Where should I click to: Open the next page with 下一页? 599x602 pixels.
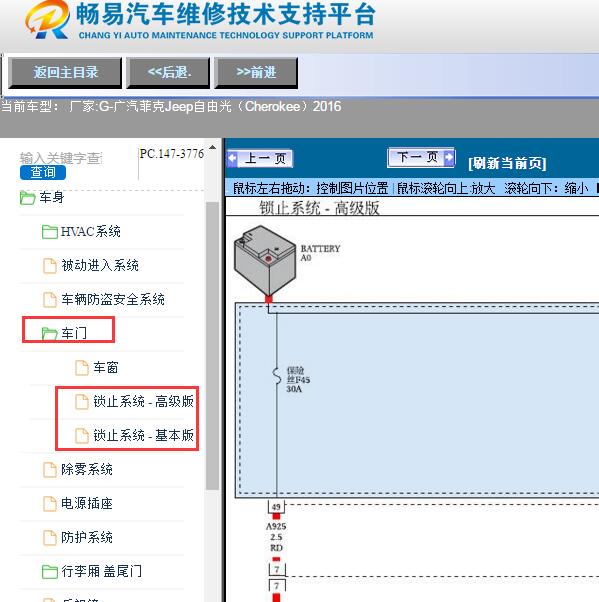(421, 157)
